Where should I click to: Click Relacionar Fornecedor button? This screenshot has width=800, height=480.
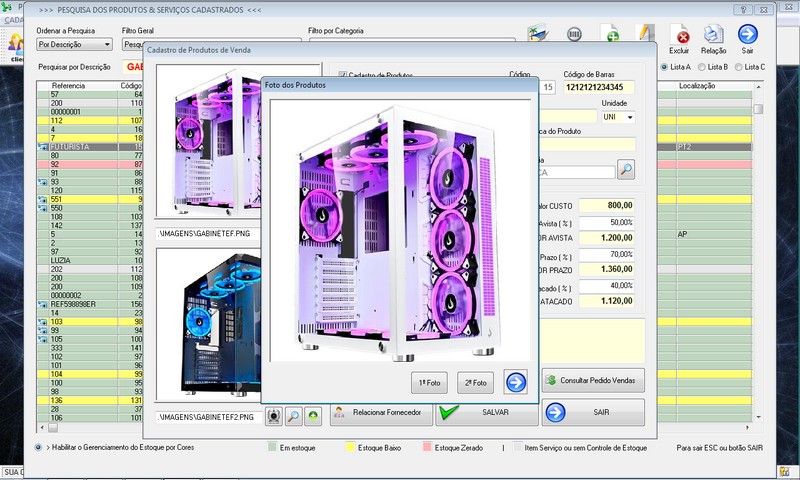[381, 412]
